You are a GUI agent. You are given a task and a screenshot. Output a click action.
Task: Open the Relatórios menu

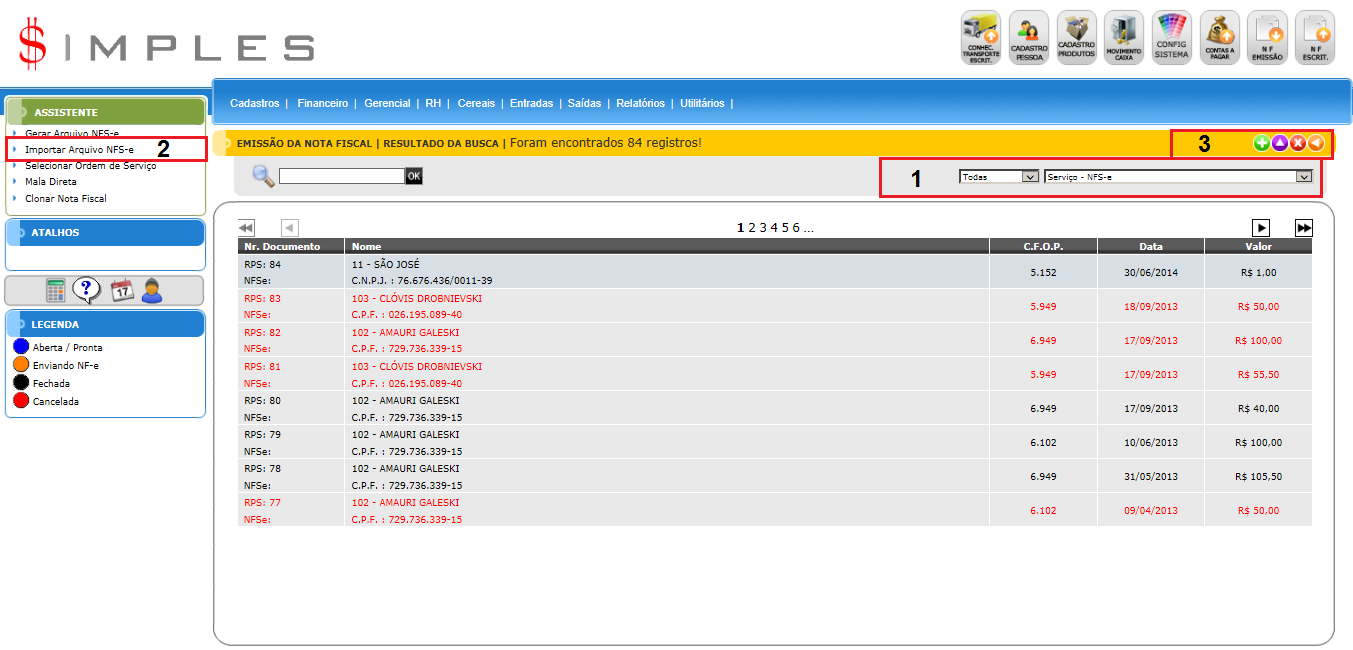click(640, 103)
